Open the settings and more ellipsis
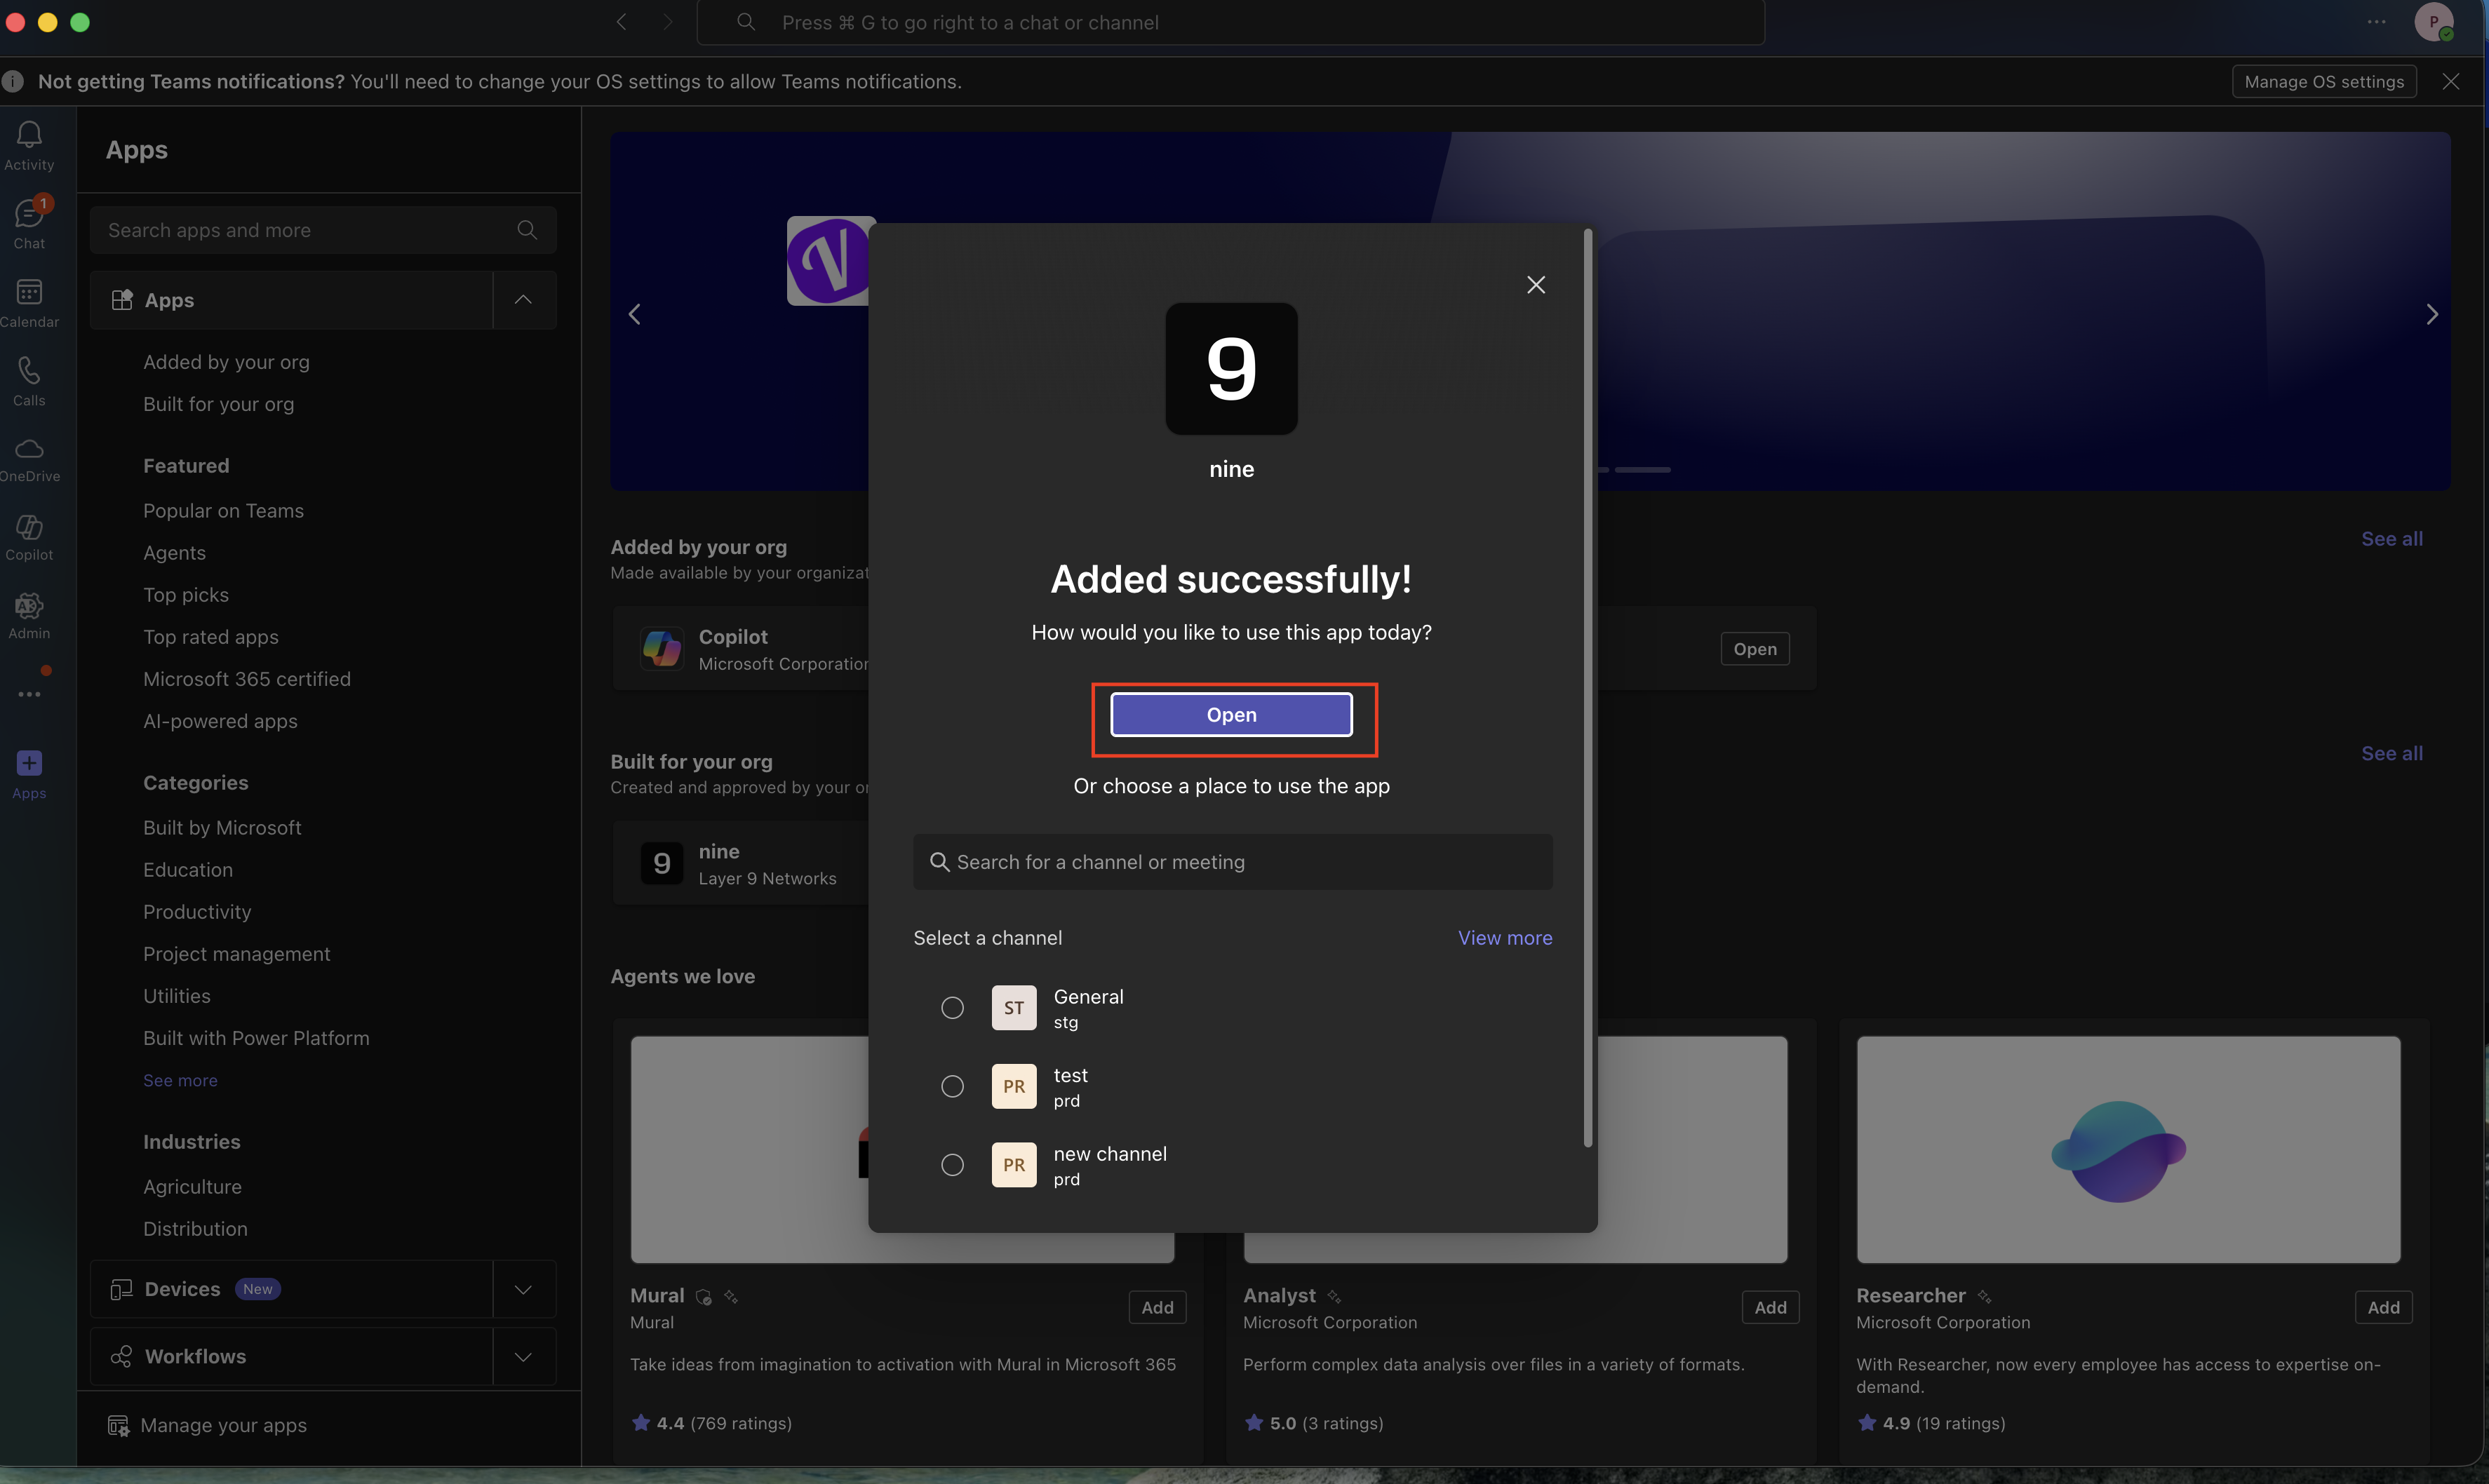2489x1484 pixels. [x=2377, y=22]
